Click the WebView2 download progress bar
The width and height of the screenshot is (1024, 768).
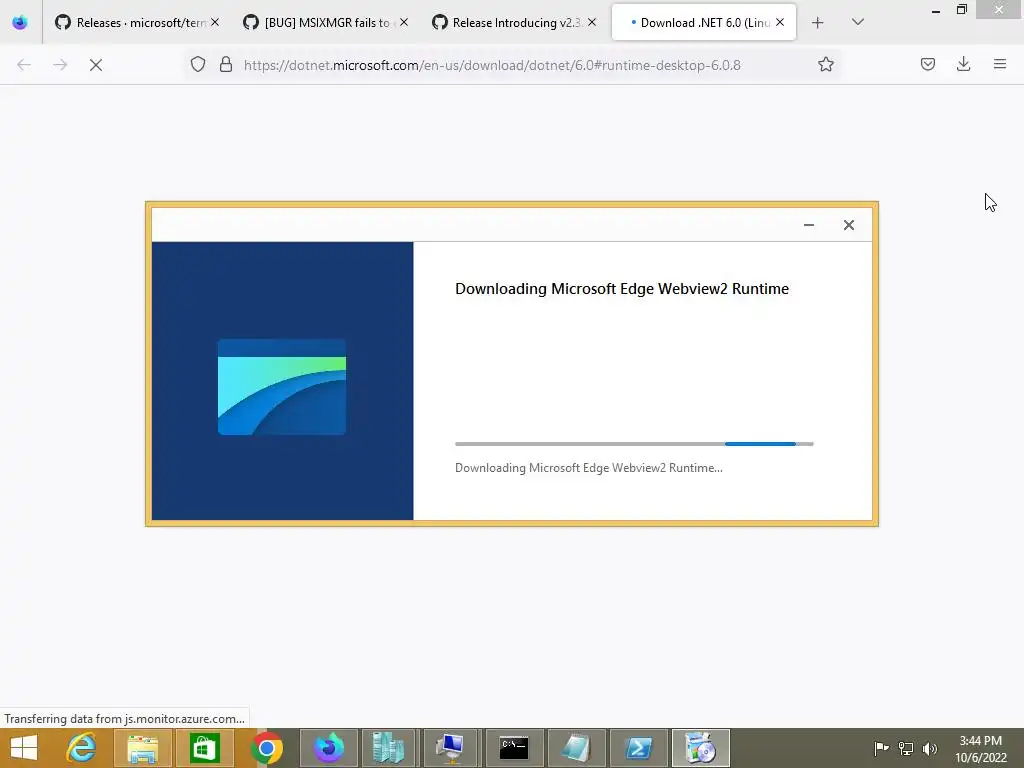click(634, 444)
